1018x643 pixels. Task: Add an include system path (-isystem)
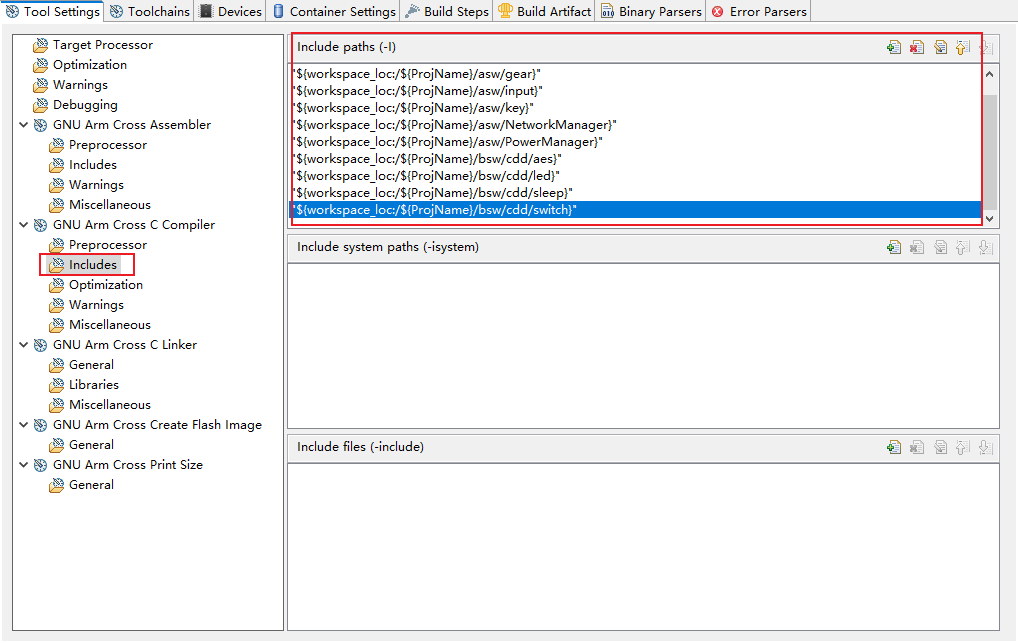[x=894, y=247]
